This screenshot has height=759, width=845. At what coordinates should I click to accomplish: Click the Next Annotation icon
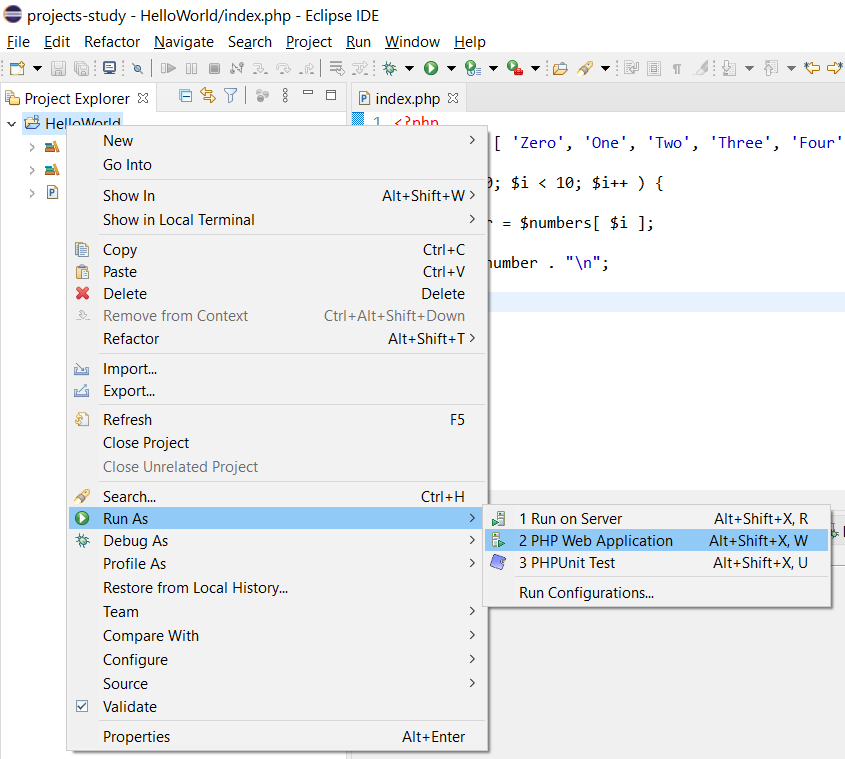click(729, 68)
